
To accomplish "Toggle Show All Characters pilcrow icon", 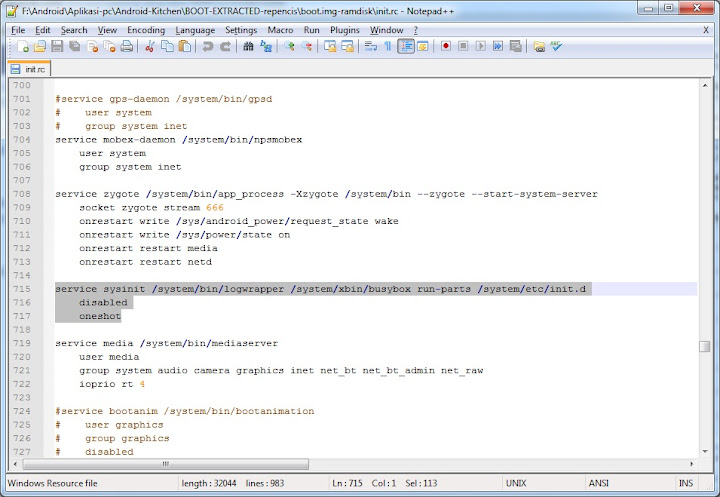I will pos(388,47).
